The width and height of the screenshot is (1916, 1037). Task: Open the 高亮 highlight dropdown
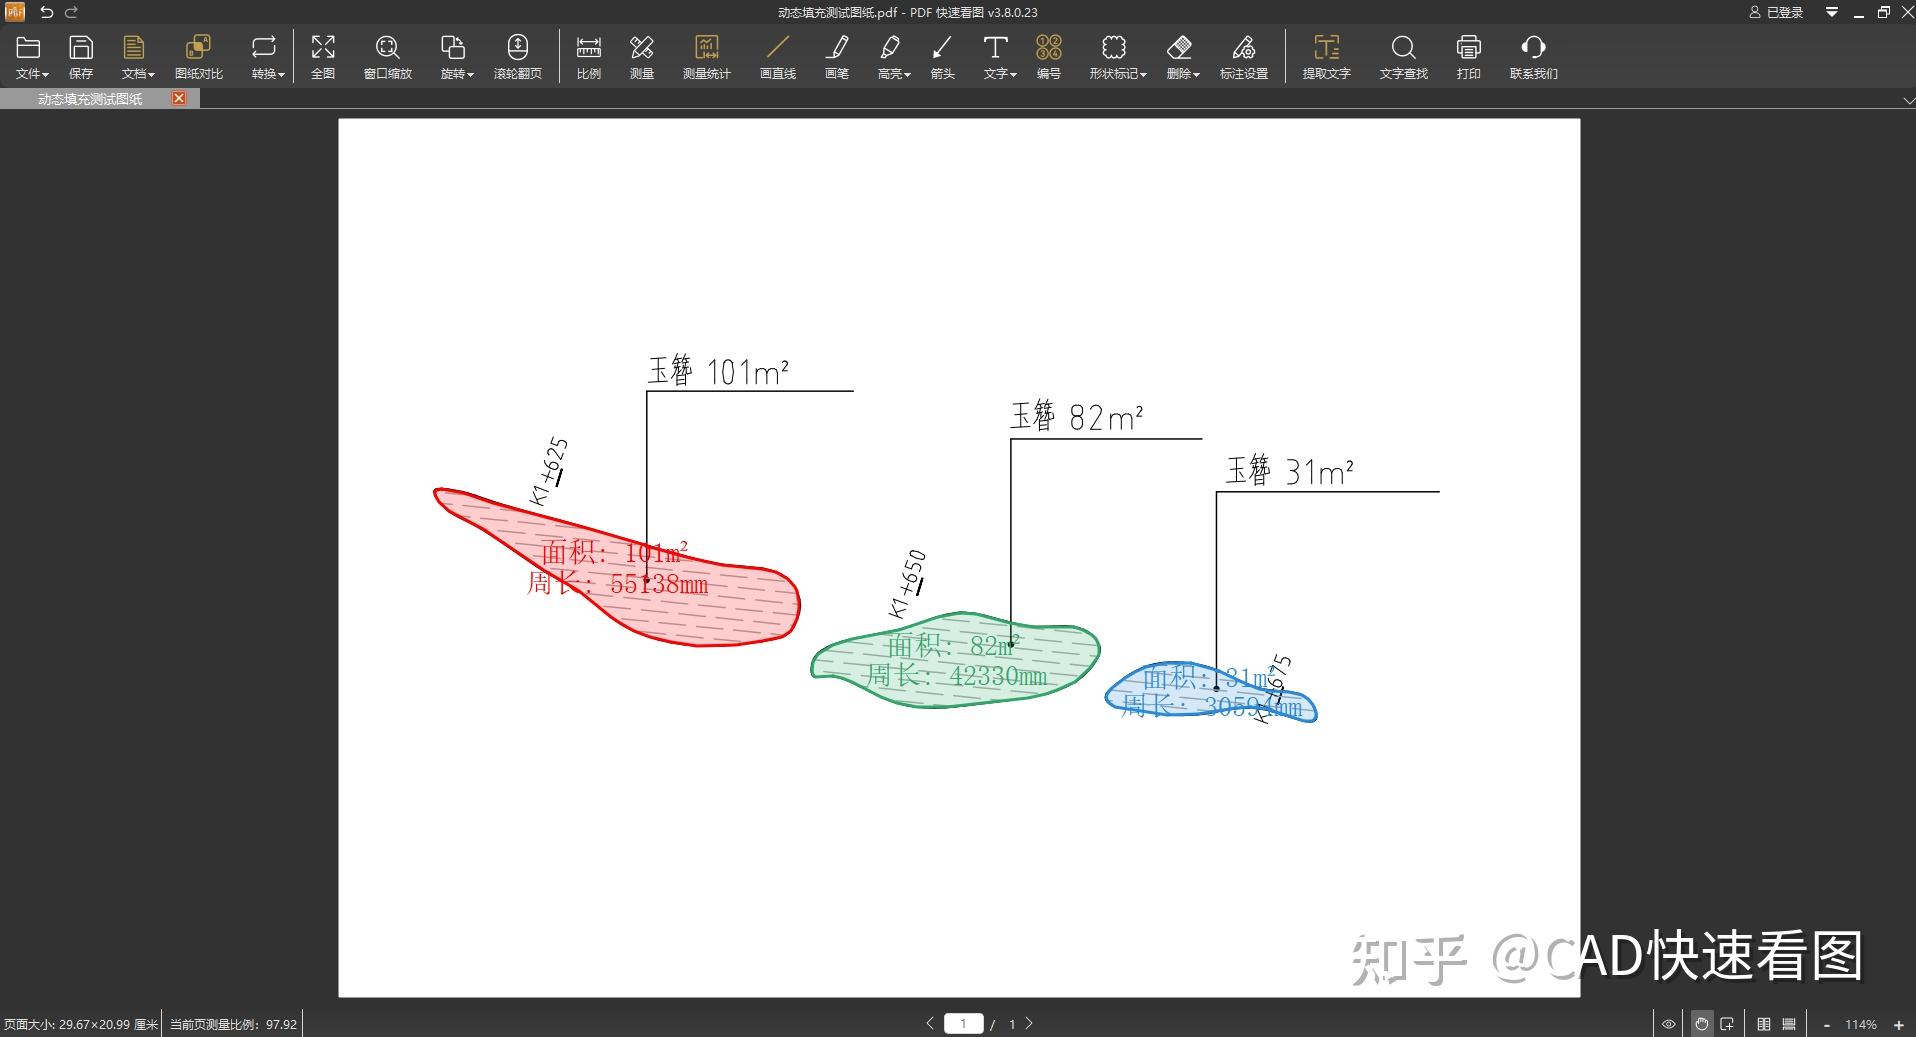point(891,55)
